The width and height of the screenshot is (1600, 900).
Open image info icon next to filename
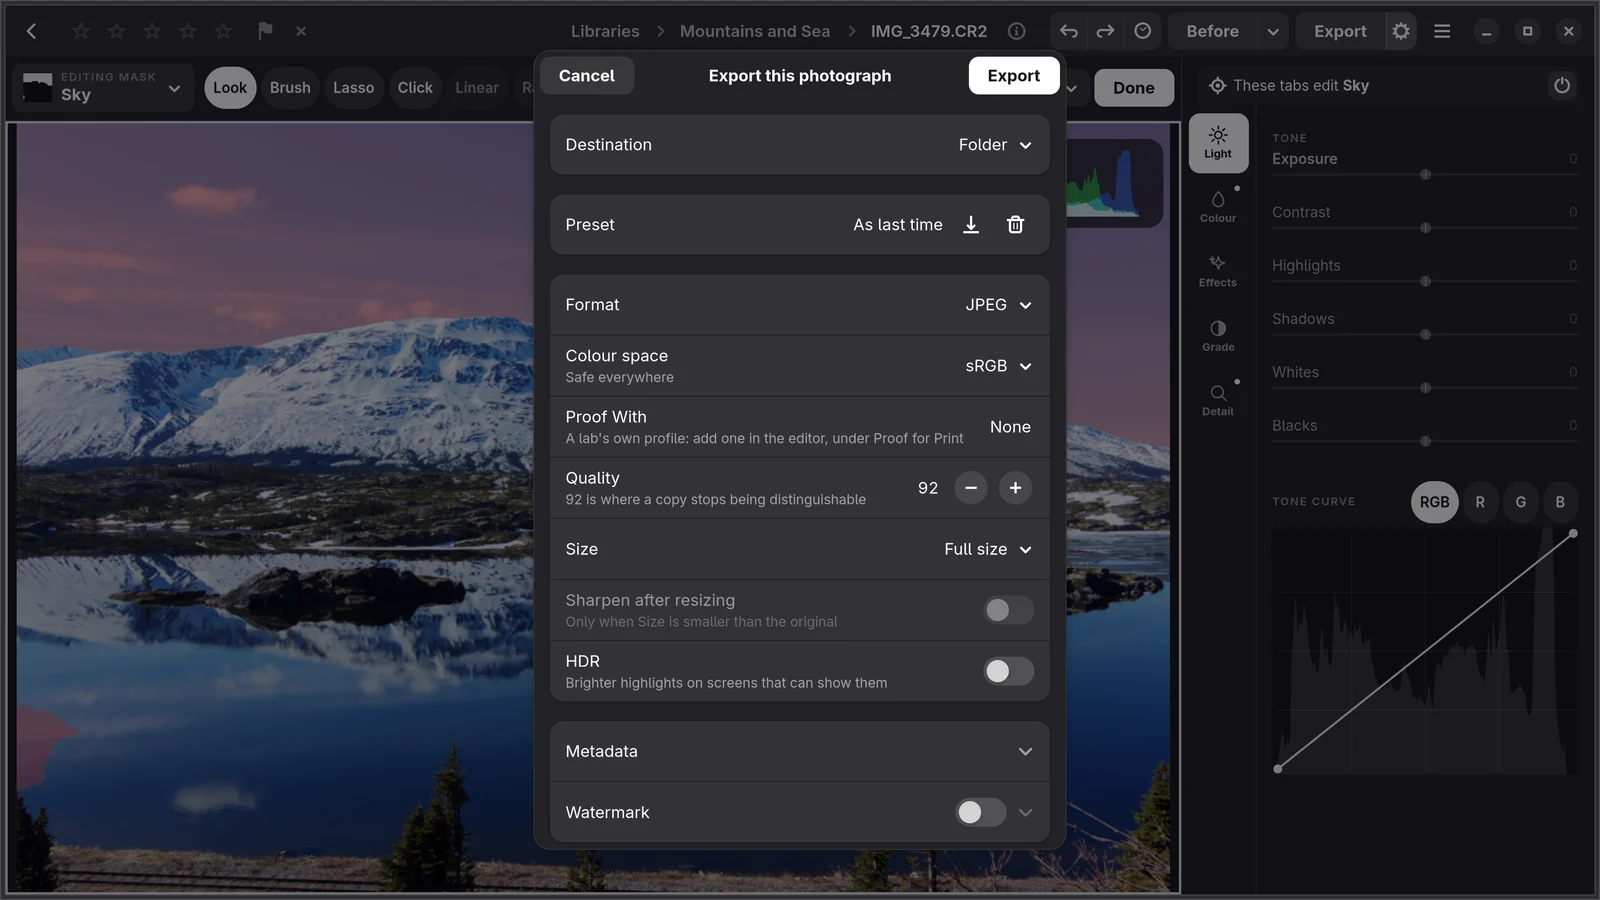coord(1016,31)
